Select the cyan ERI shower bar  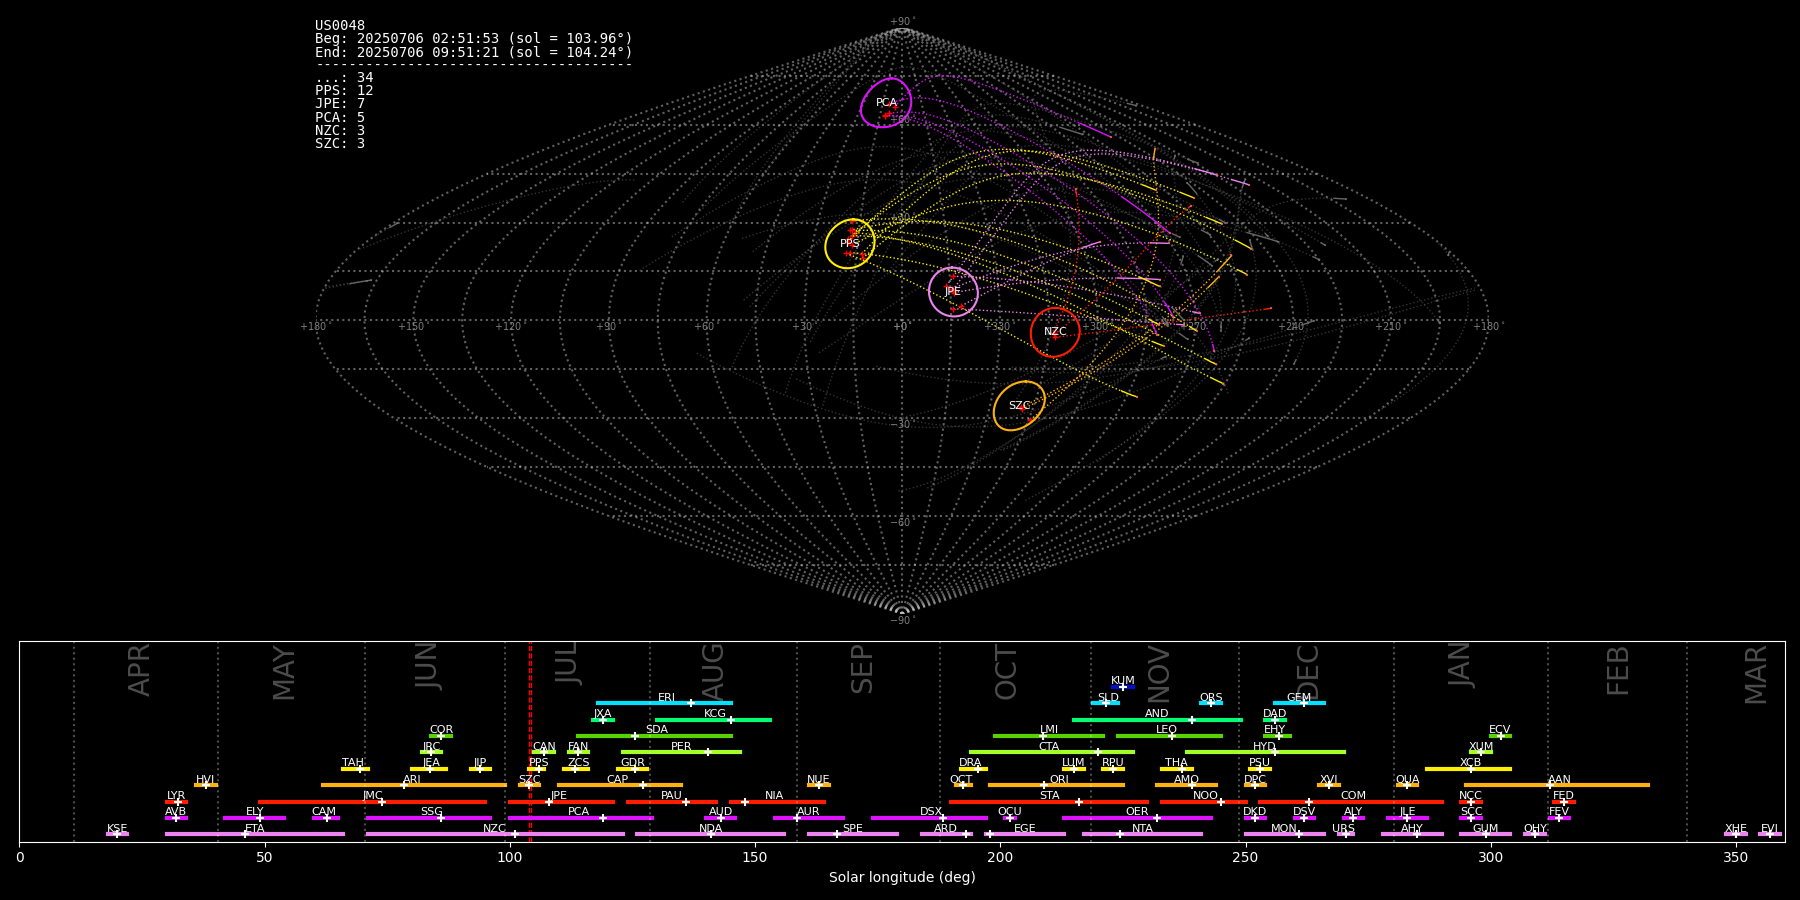pos(664,703)
